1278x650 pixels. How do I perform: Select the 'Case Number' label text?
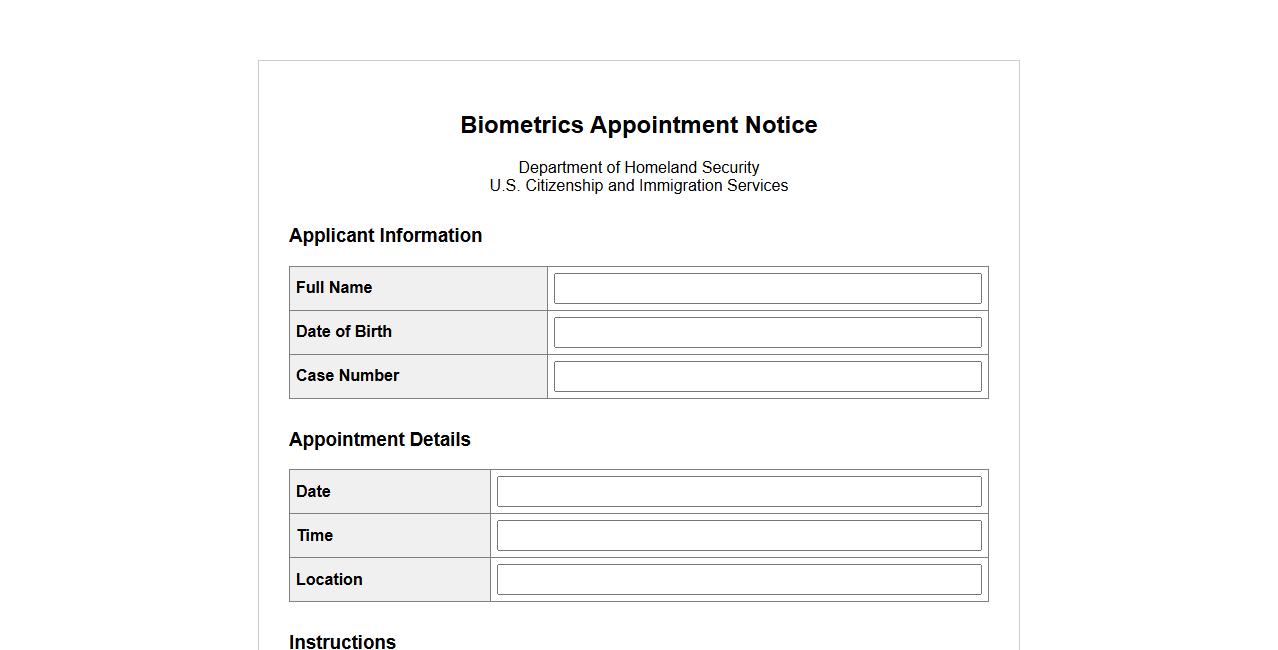pos(347,376)
